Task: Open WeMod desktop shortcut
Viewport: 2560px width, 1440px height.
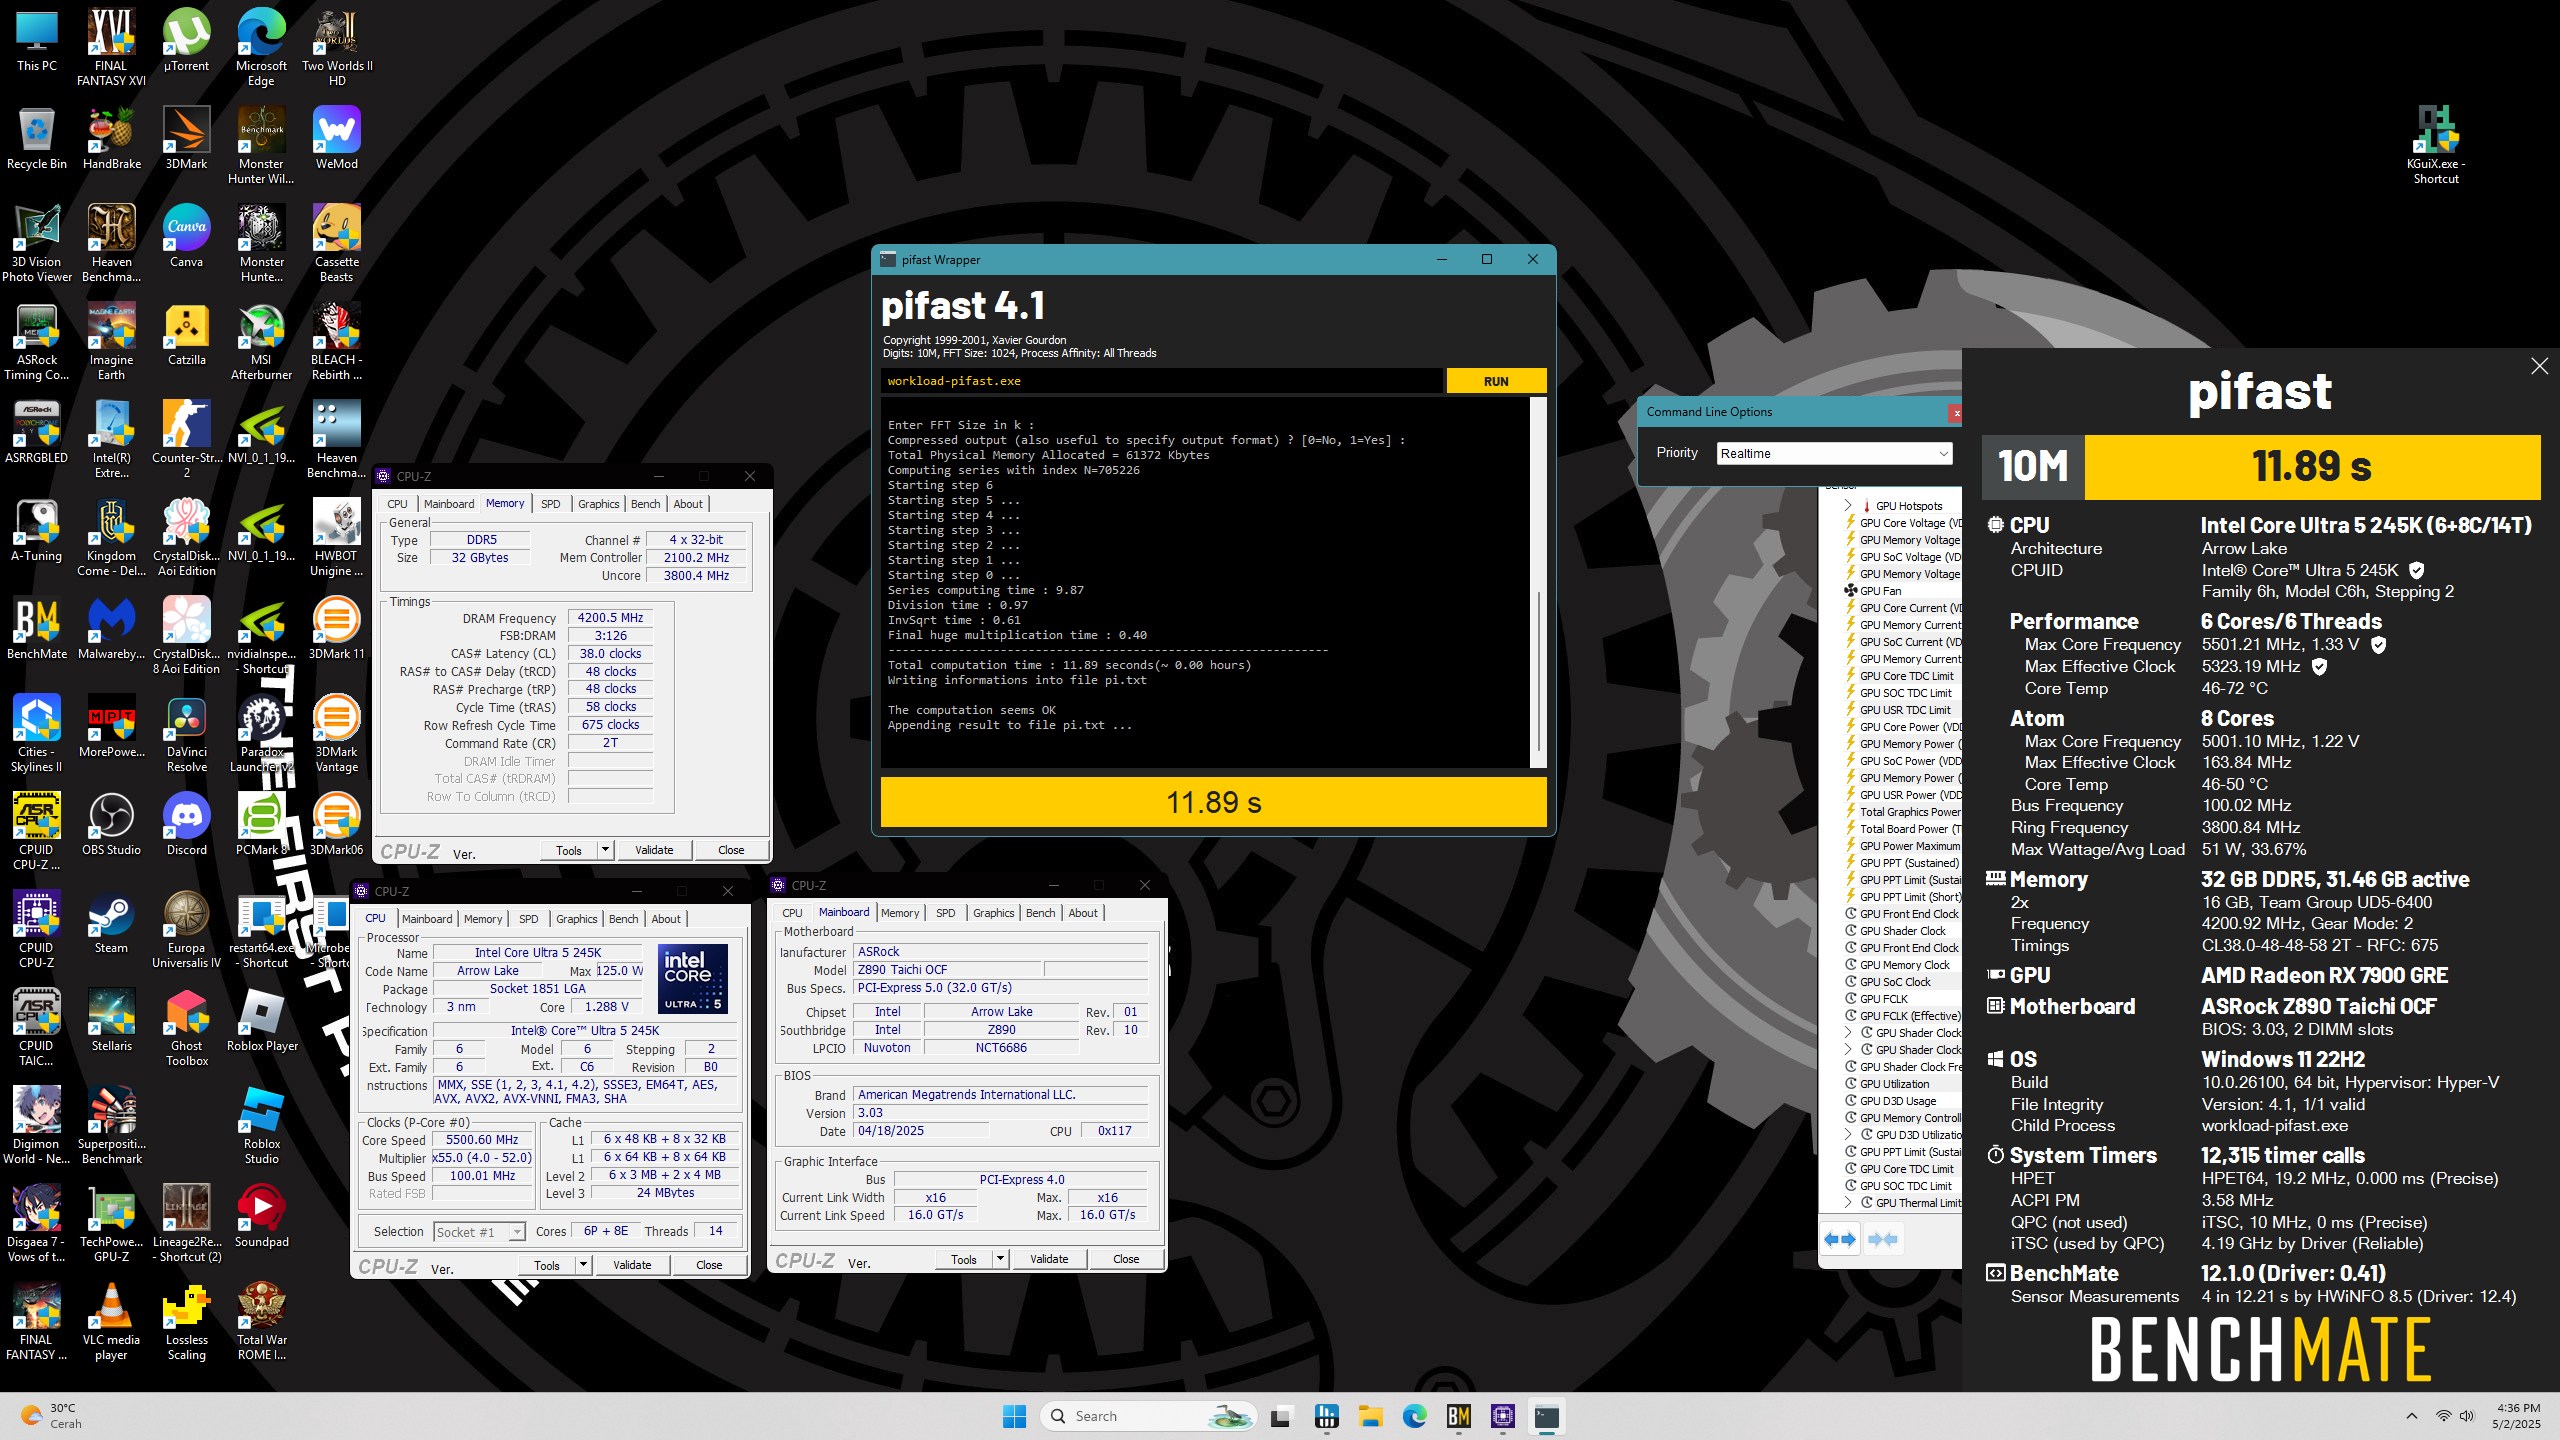Action: [x=336, y=139]
